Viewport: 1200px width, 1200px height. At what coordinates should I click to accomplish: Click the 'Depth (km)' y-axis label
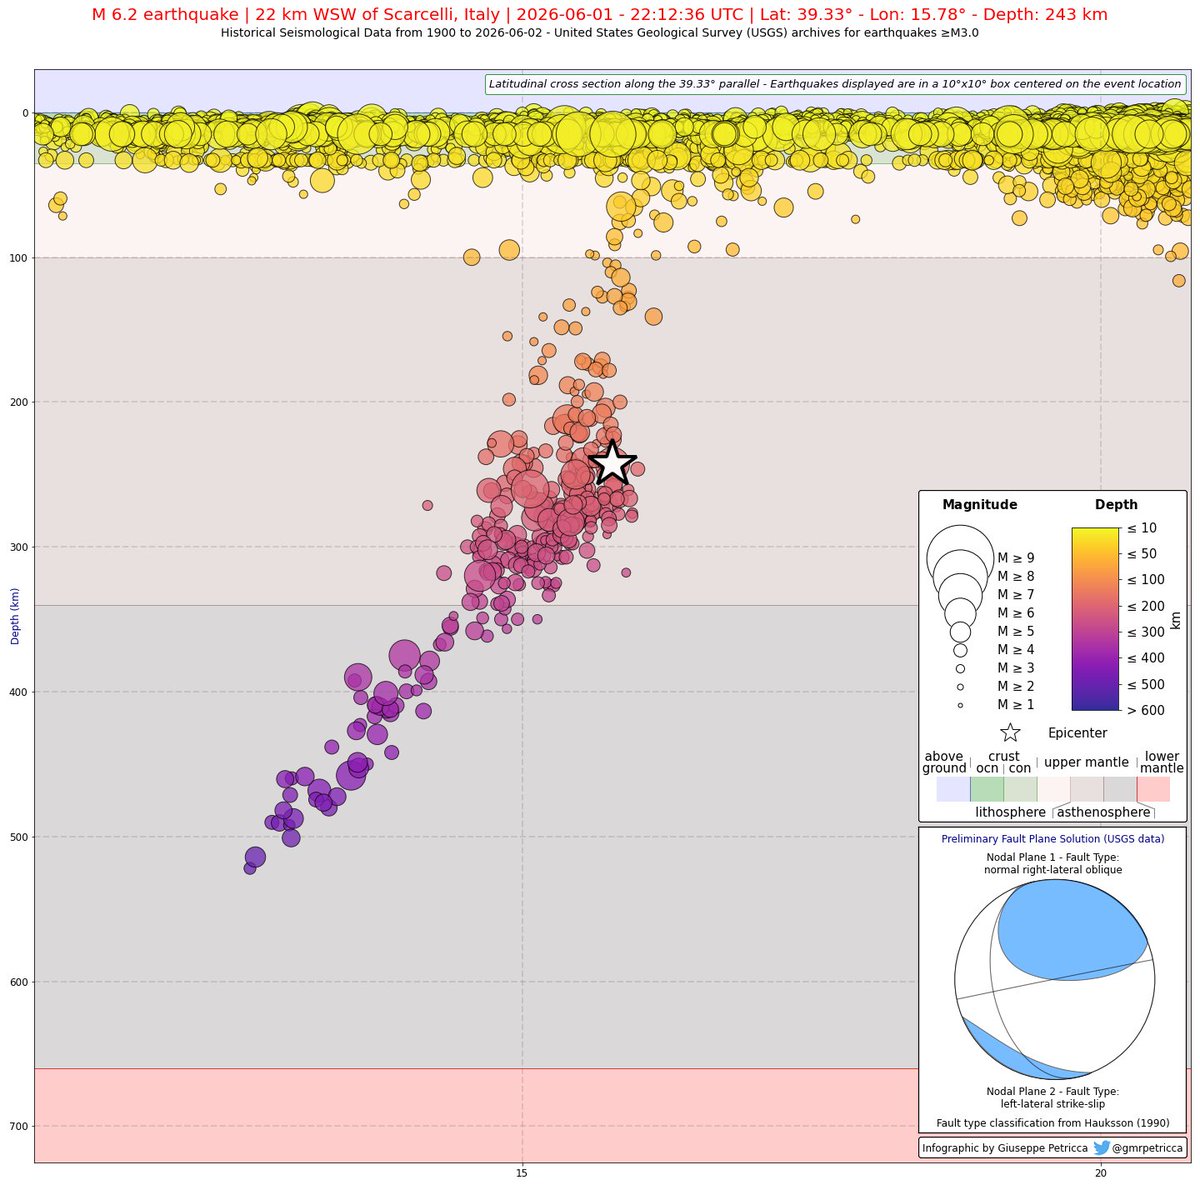(16, 616)
